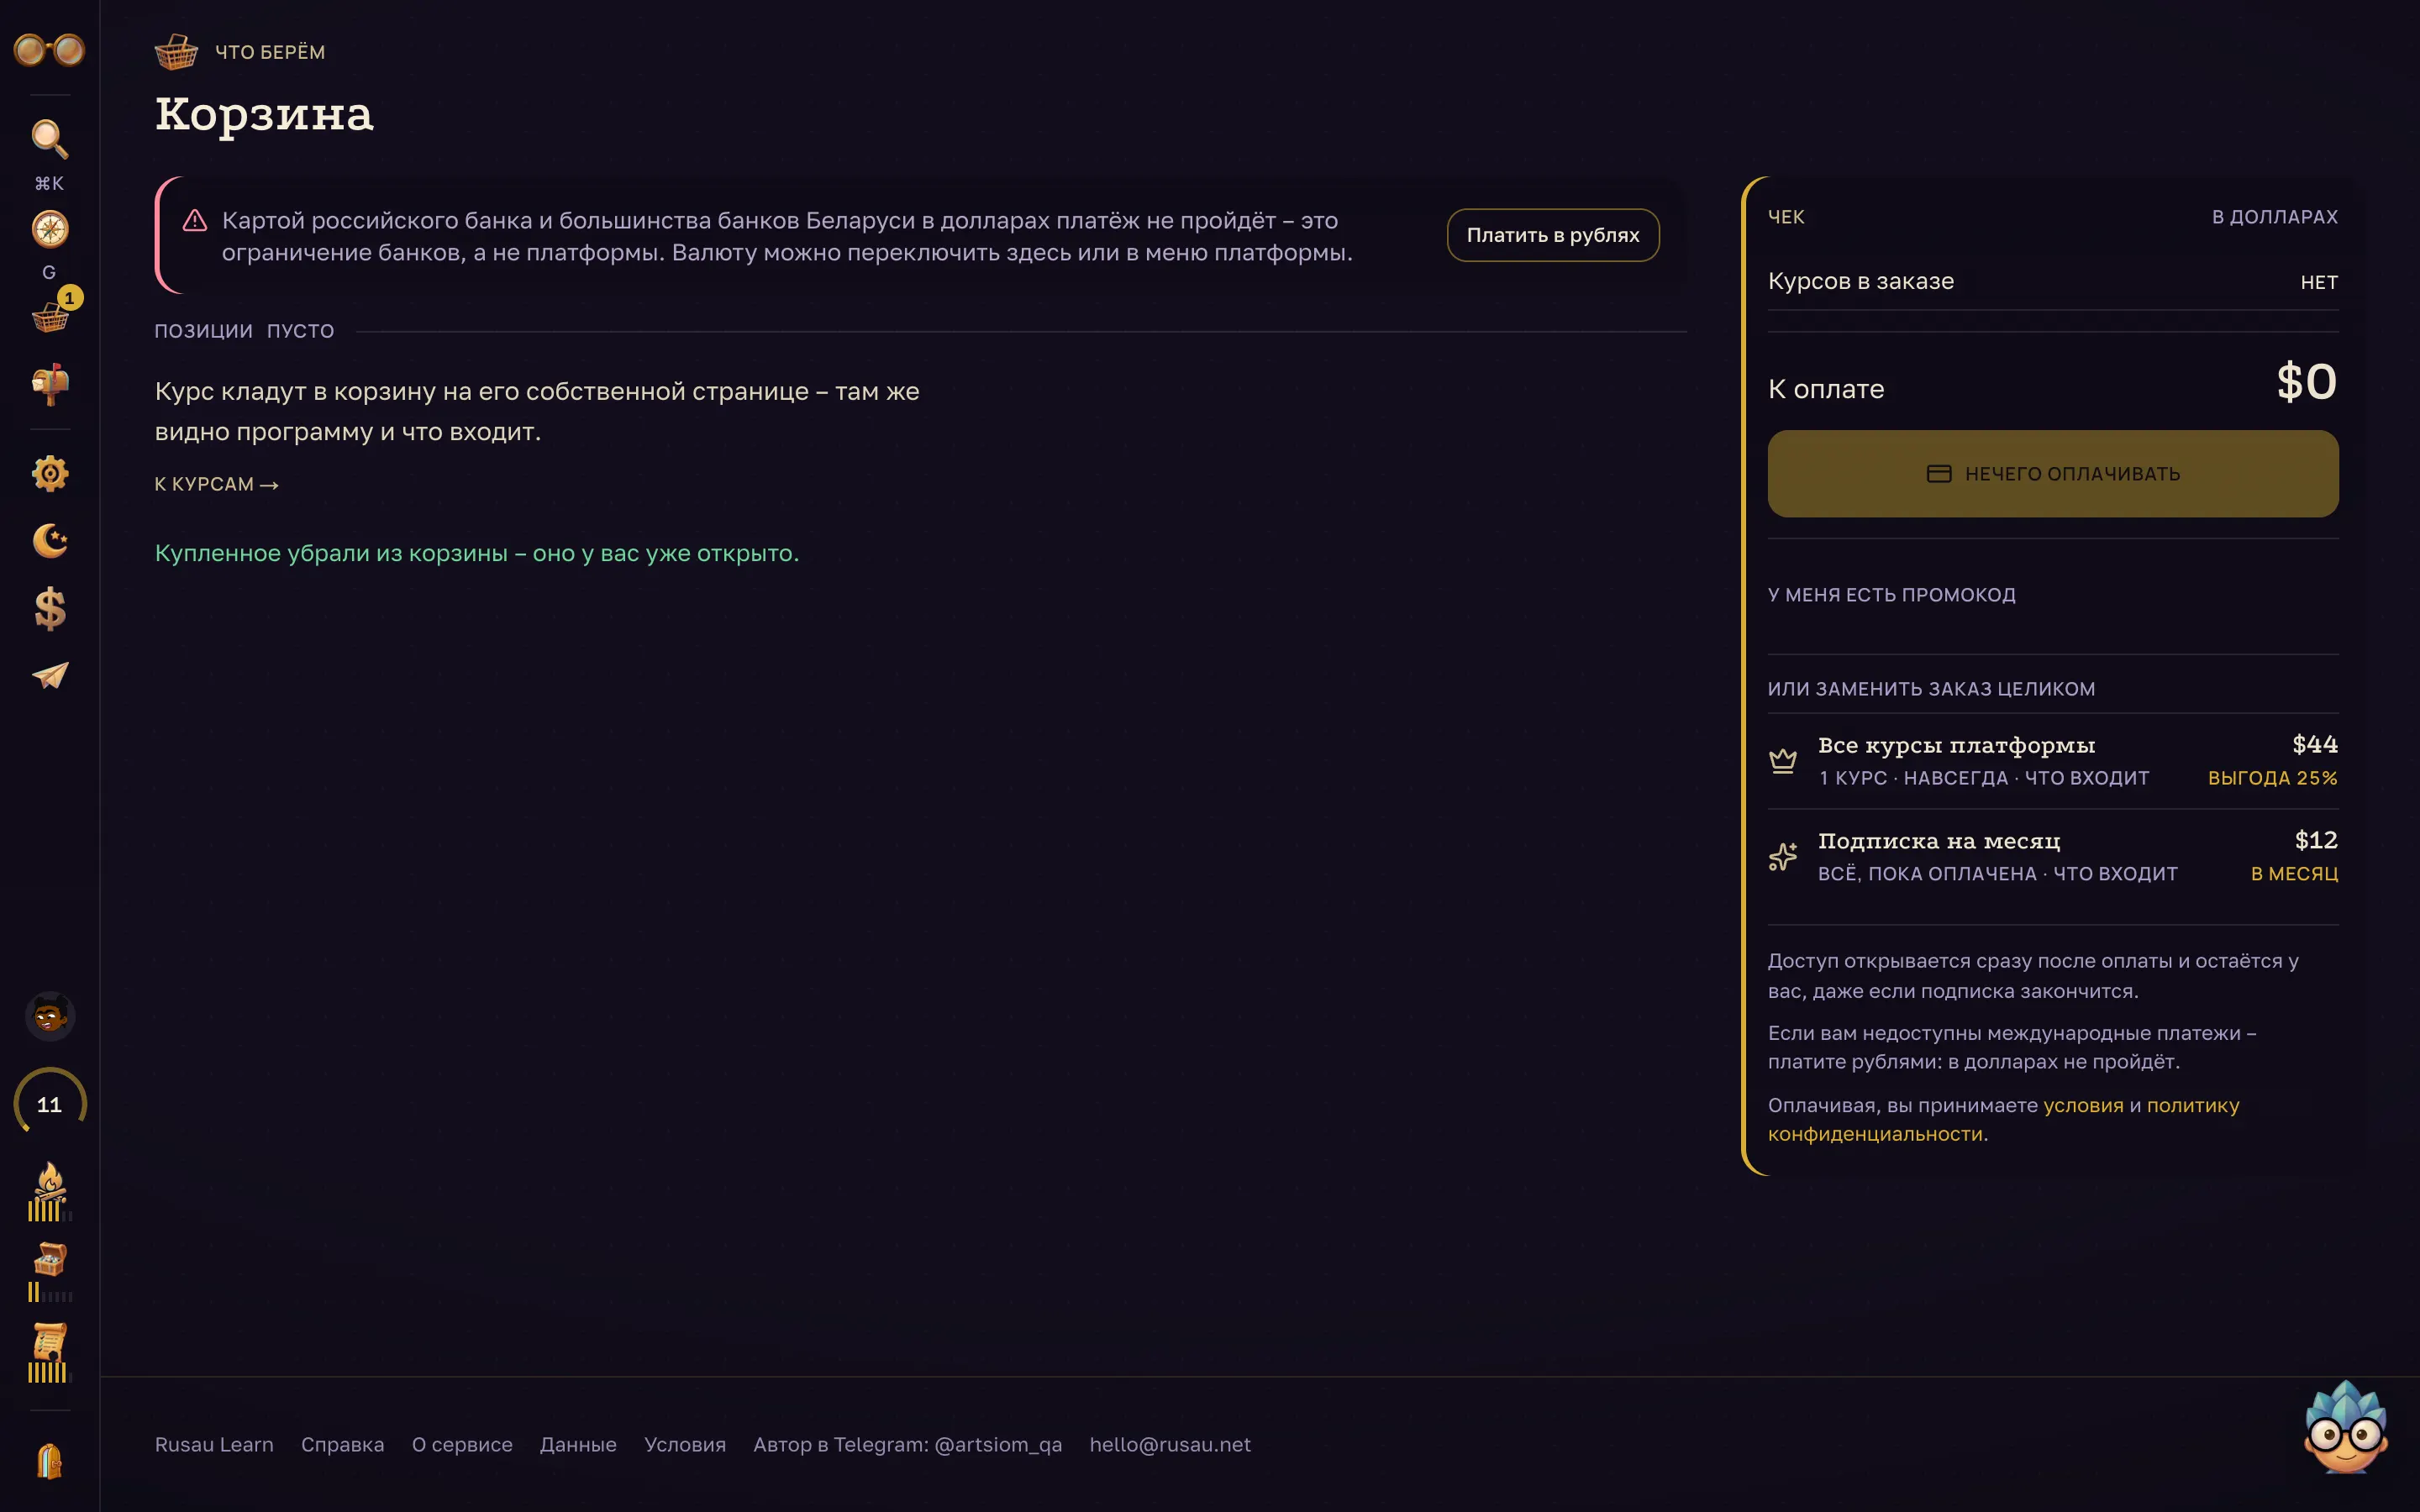Click the door exit icon
The width and height of the screenshot is (2420, 1512).
point(49,1461)
